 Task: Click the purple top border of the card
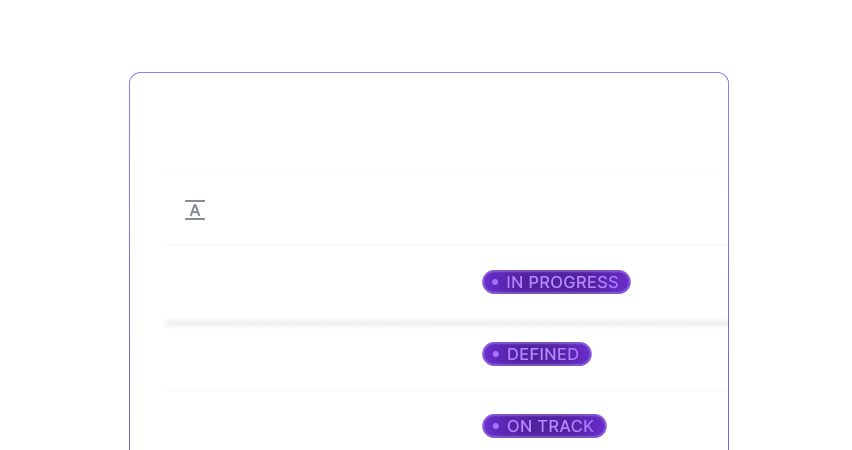[x=430, y=73]
